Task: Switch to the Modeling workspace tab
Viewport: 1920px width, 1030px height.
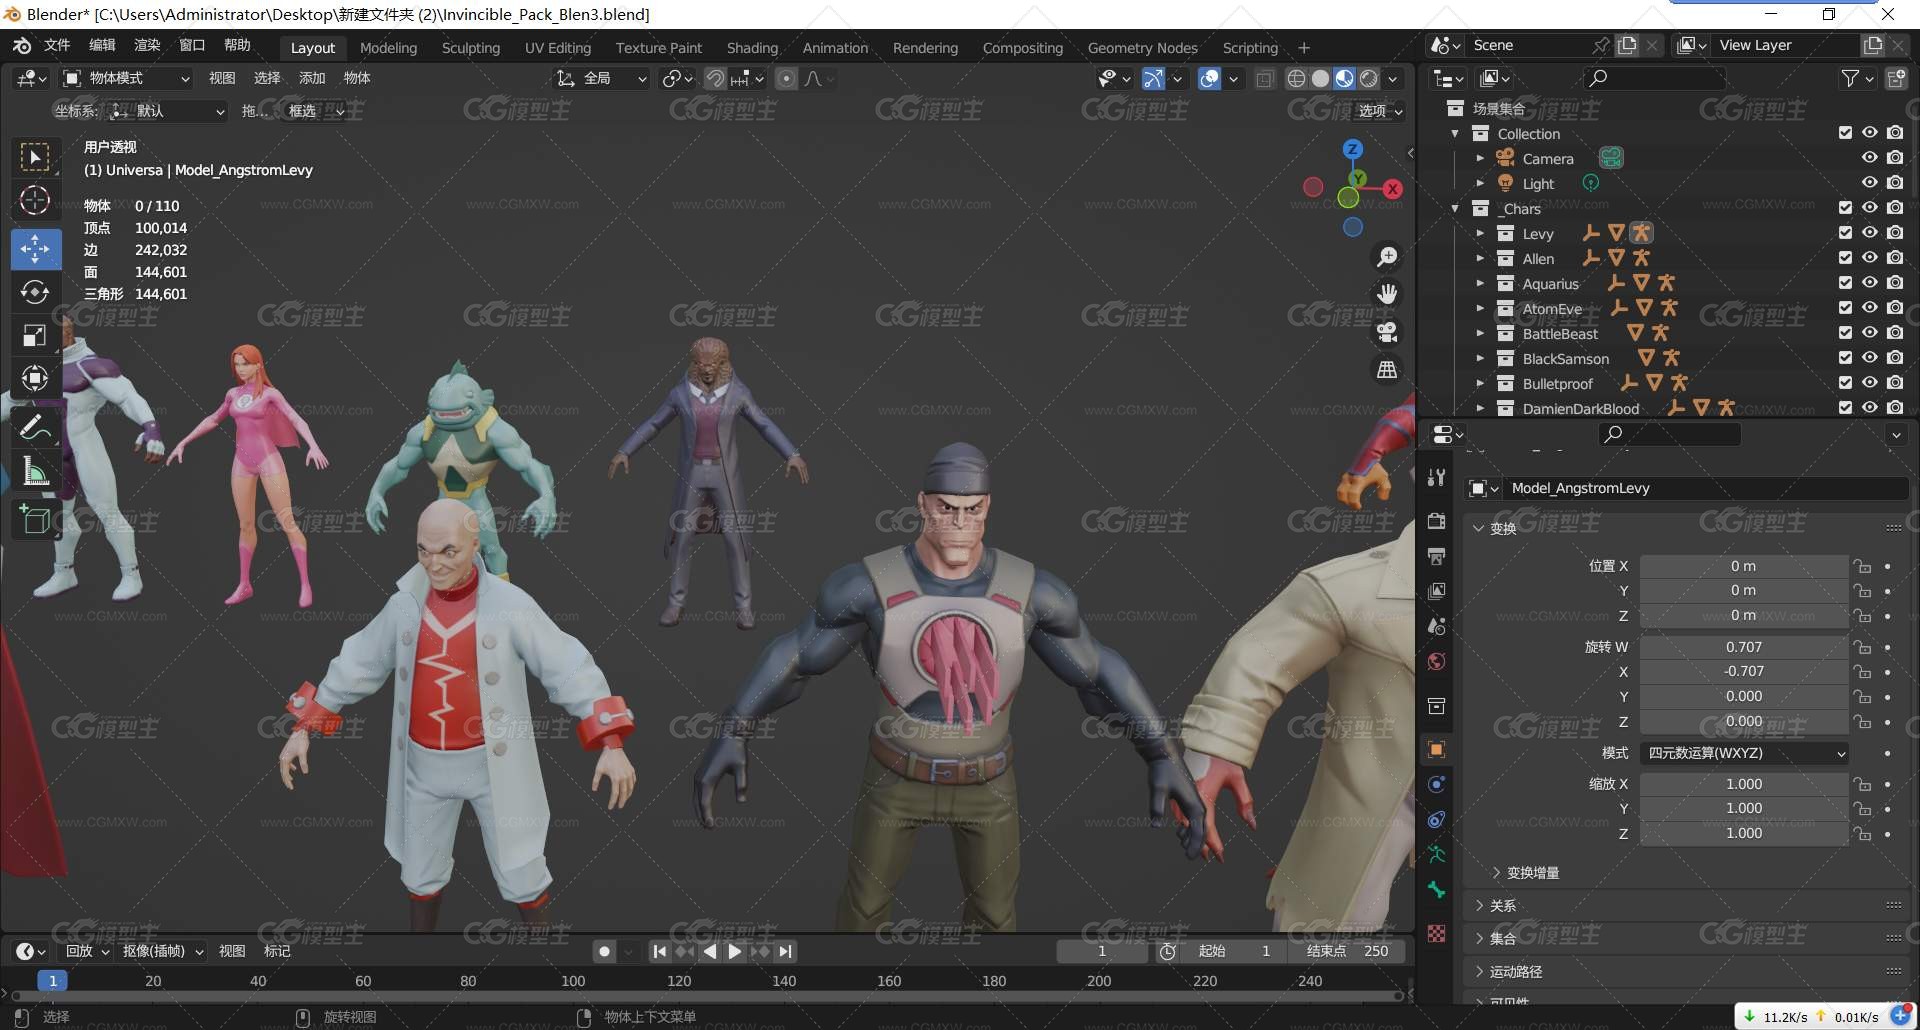Action: tap(388, 48)
